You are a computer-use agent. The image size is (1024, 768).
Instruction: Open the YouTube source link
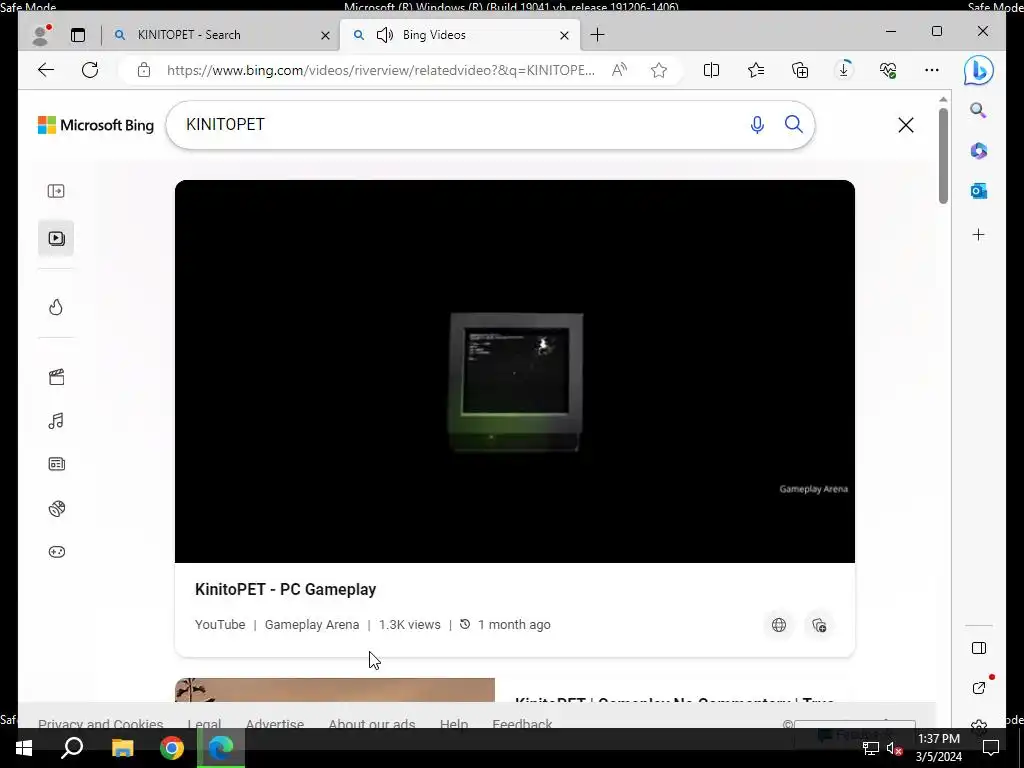[220, 624]
